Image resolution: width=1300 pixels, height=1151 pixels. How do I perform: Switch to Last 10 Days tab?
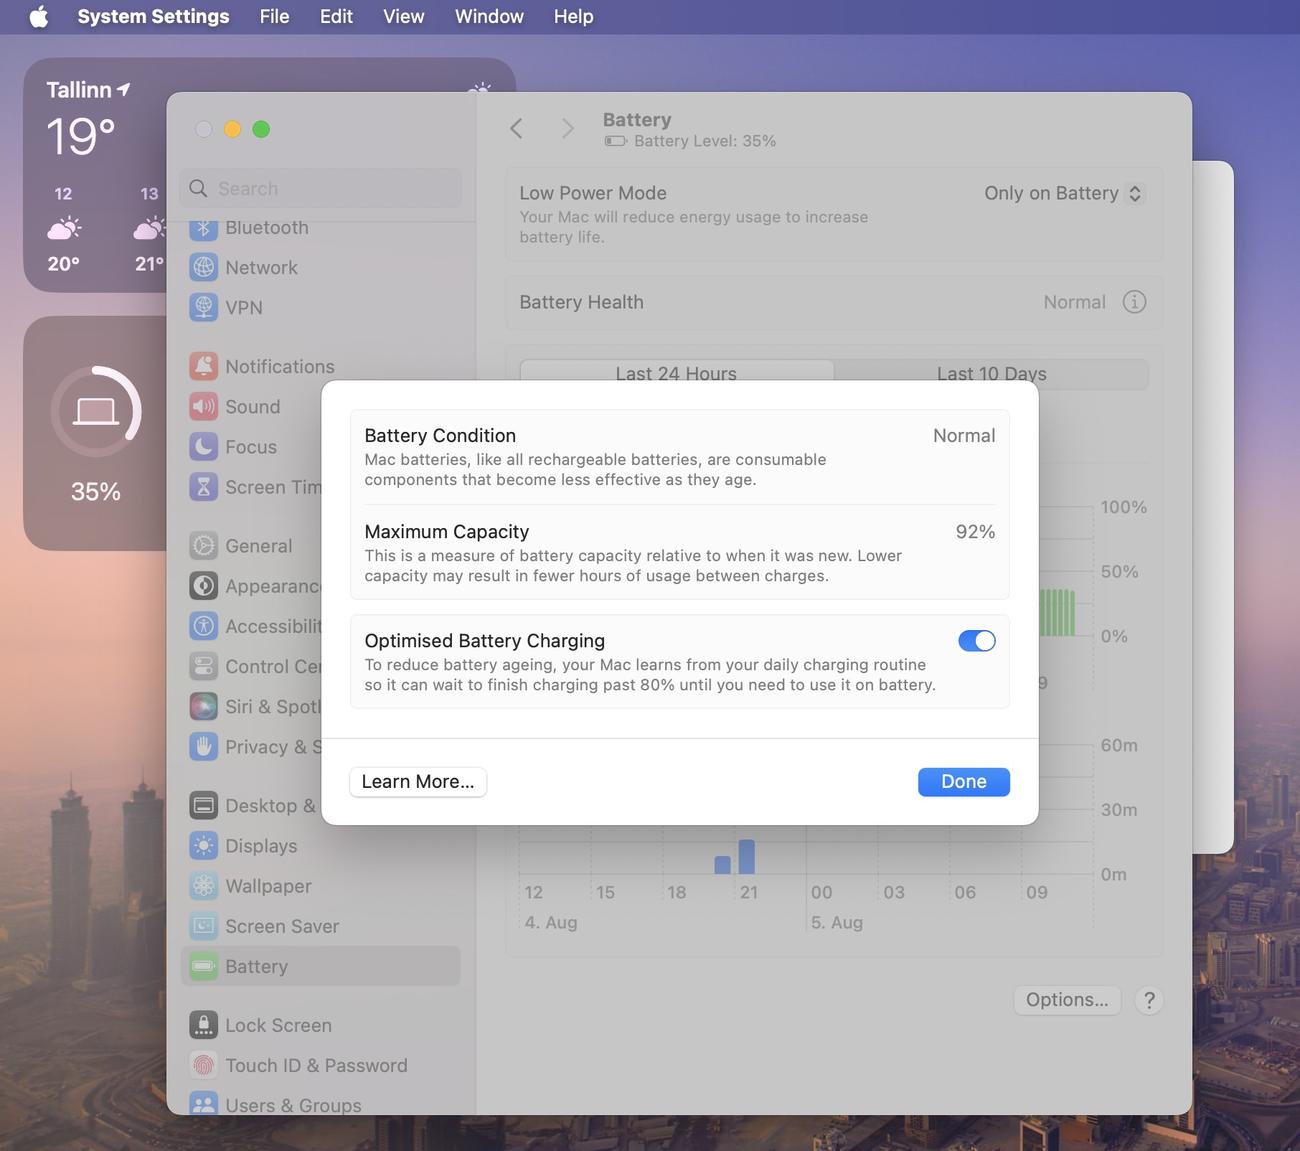click(991, 373)
